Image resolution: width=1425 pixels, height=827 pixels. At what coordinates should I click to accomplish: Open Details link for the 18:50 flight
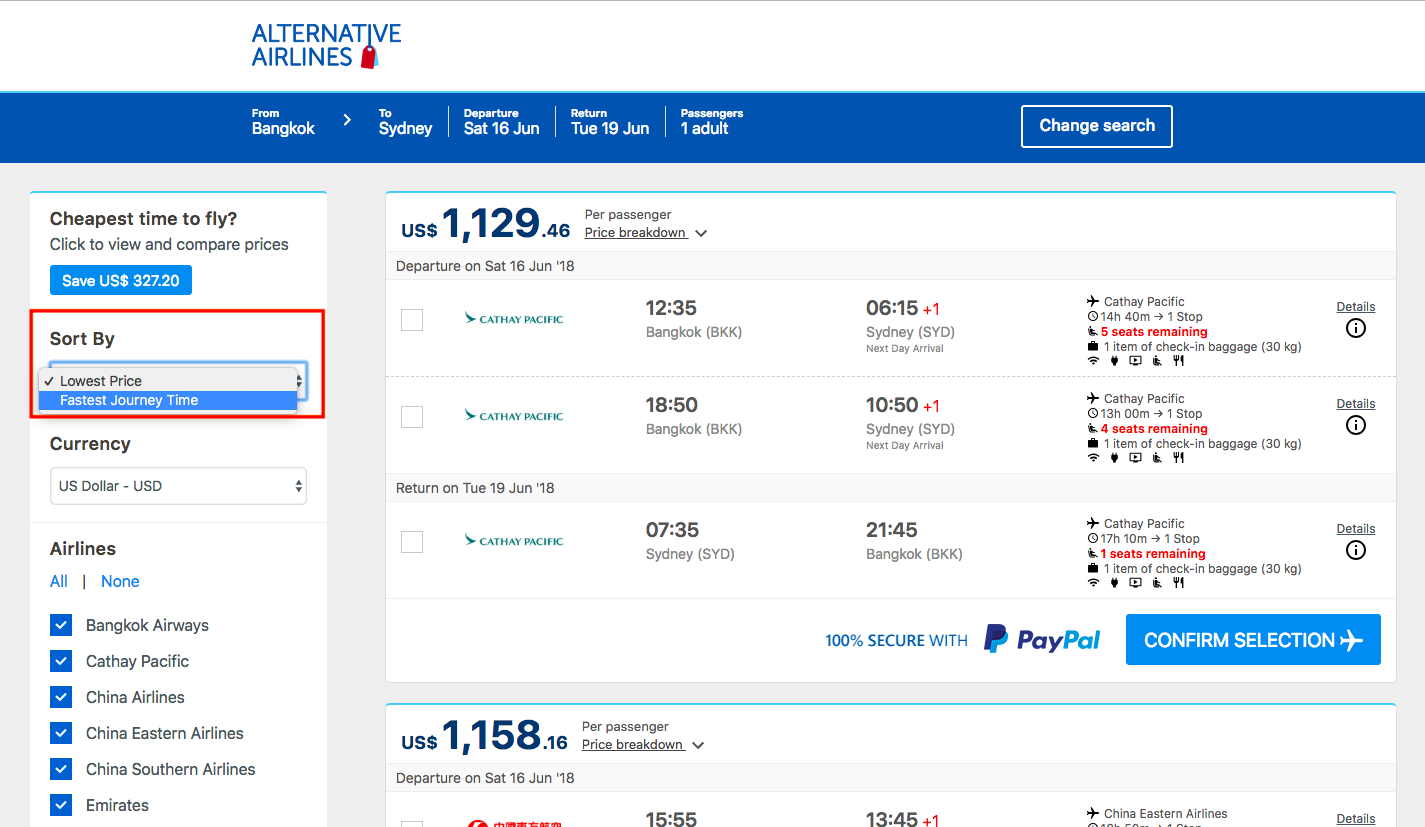[1355, 404]
